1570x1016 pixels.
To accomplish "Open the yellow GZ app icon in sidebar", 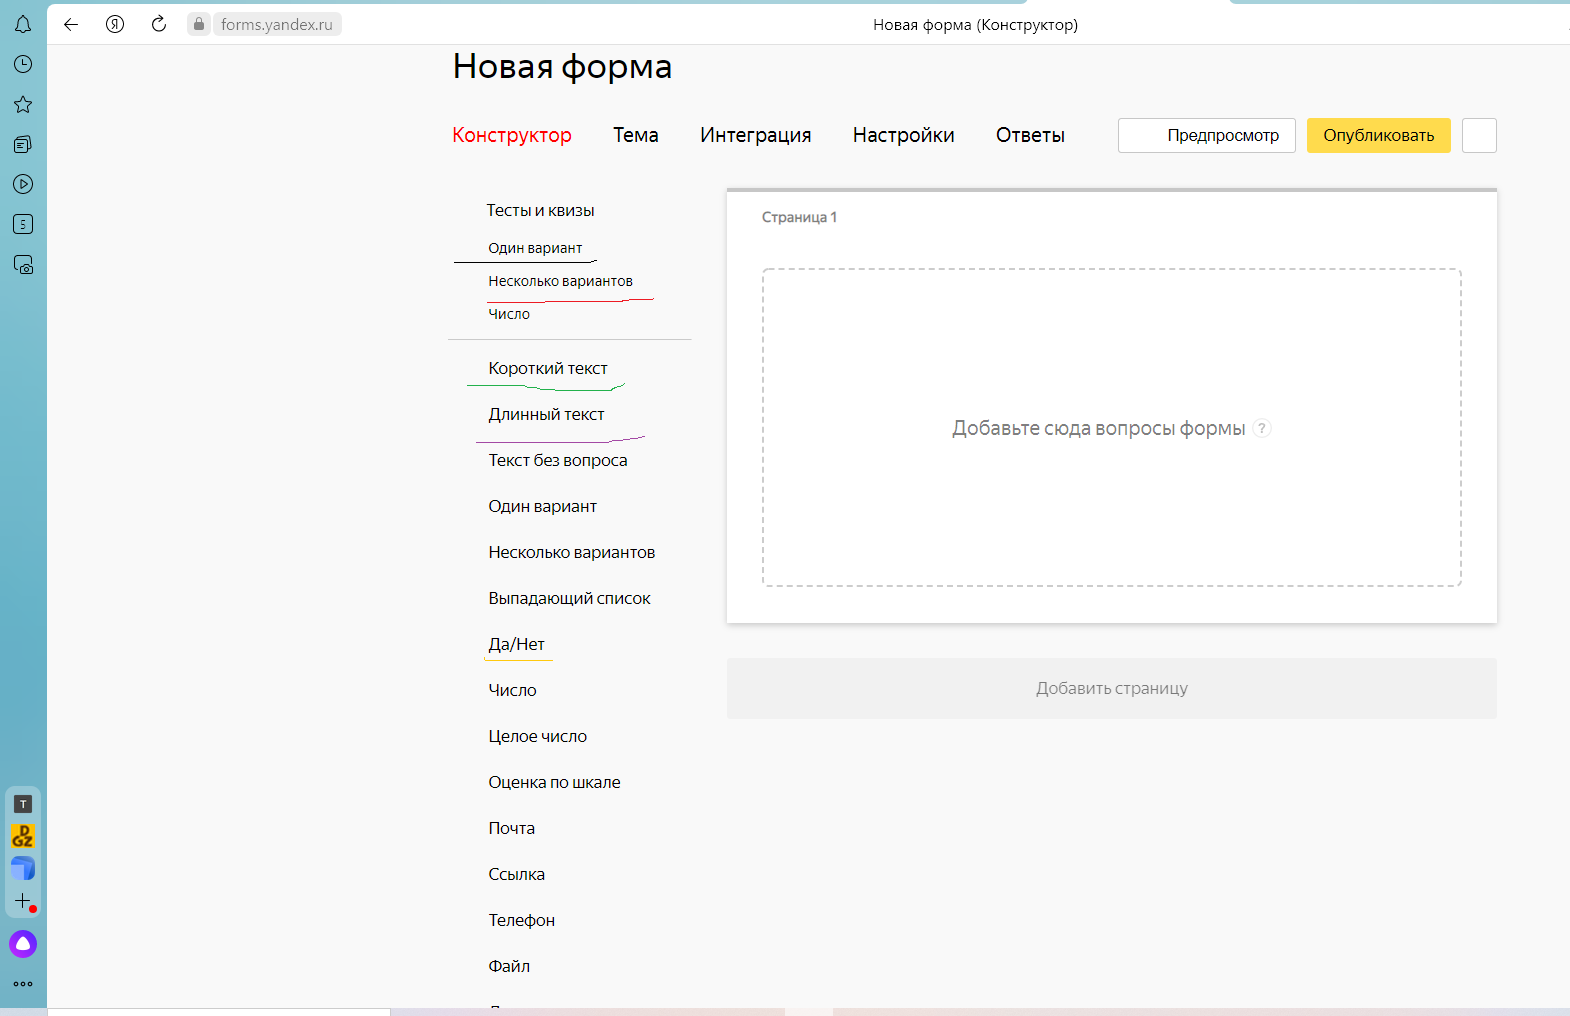I will tap(23, 836).
